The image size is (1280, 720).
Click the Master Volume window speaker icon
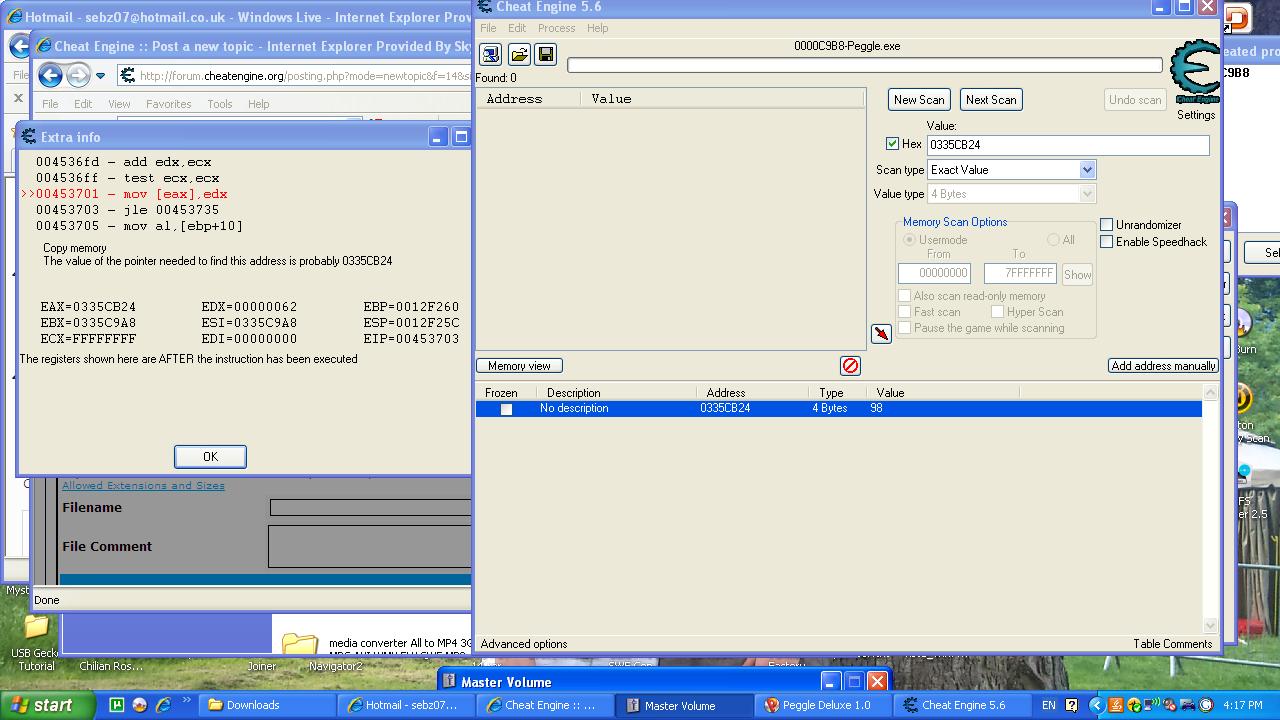(449, 682)
